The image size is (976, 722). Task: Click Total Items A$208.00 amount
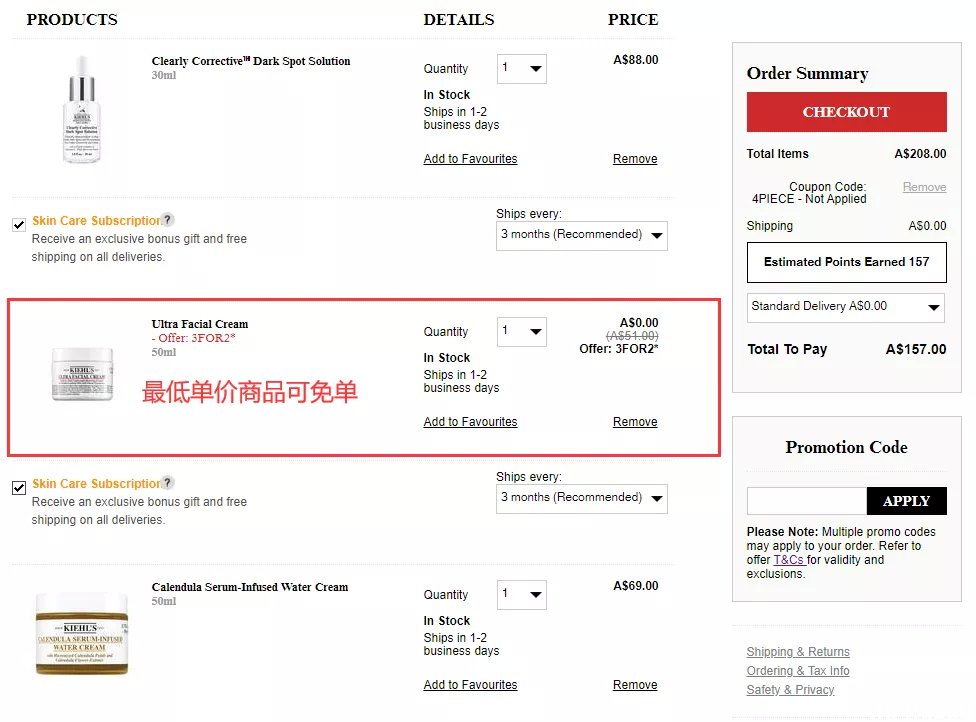[x=920, y=154]
